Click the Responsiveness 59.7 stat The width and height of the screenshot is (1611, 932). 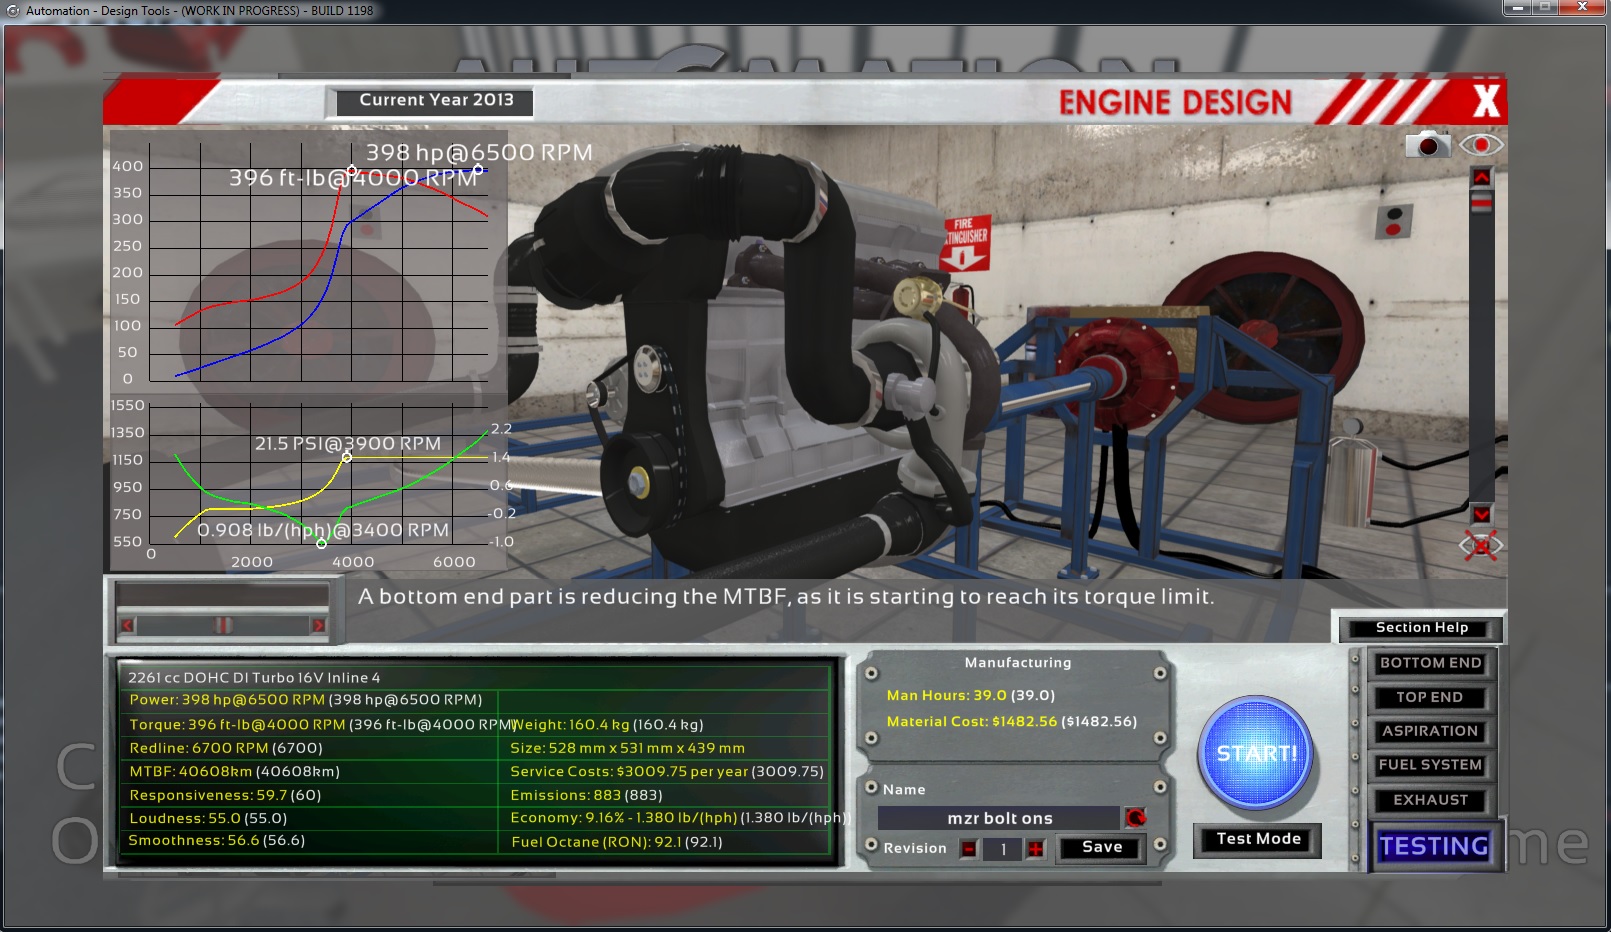225,795
